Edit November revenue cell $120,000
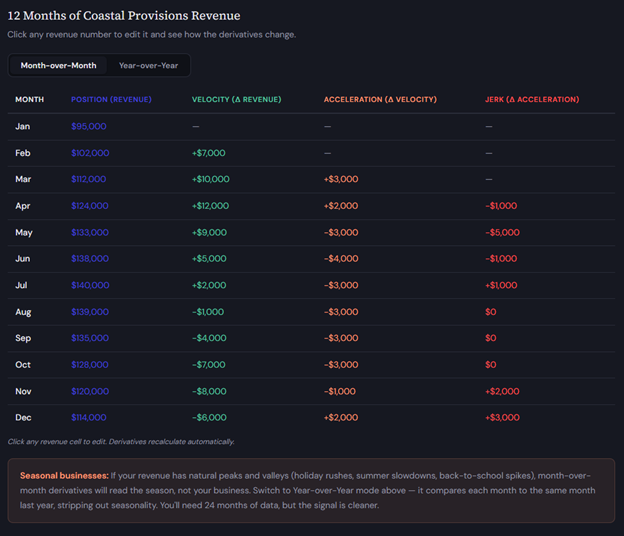 (90, 391)
